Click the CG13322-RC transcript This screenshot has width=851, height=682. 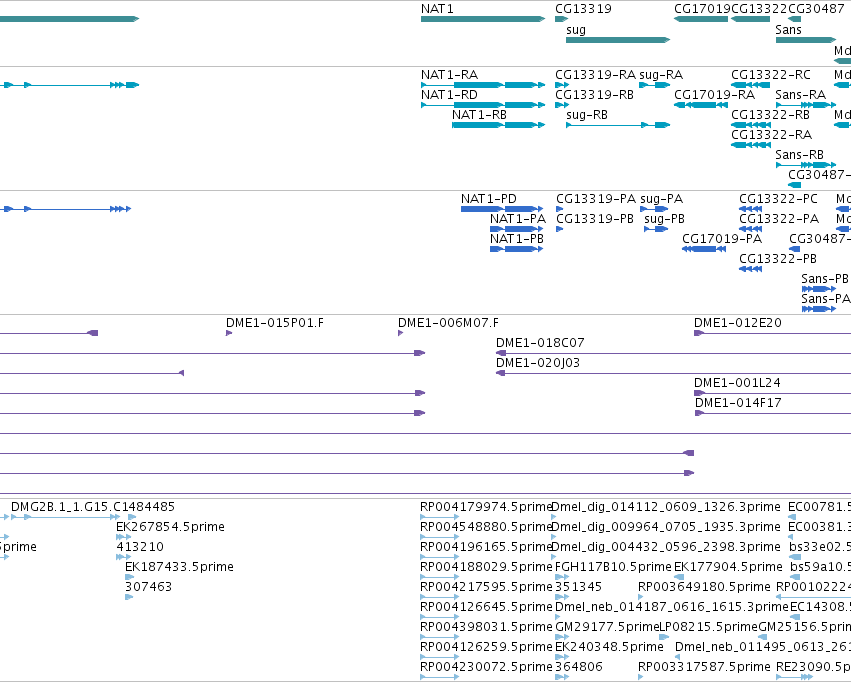pyautogui.click(x=751, y=85)
